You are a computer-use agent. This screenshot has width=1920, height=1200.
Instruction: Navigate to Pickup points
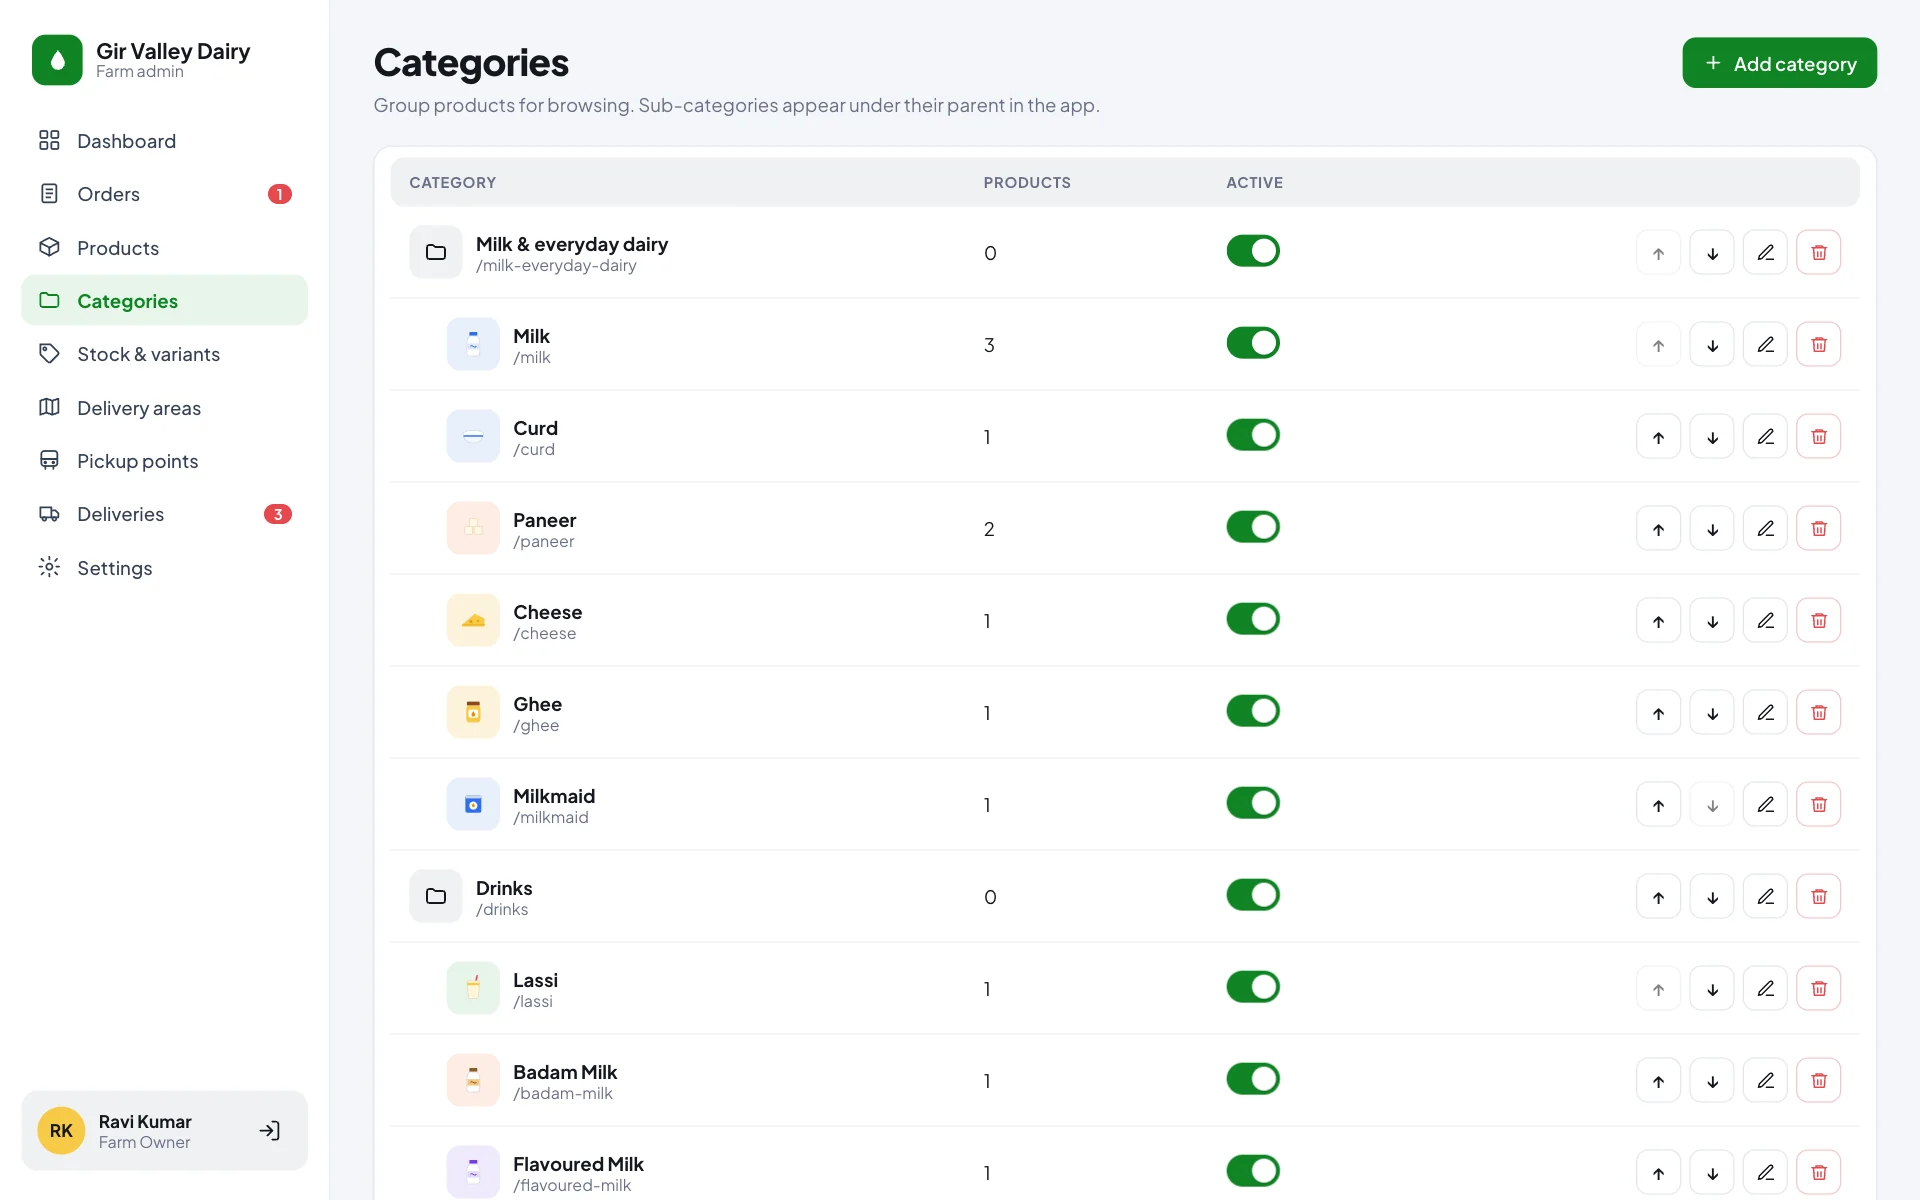pyautogui.click(x=165, y=461)
